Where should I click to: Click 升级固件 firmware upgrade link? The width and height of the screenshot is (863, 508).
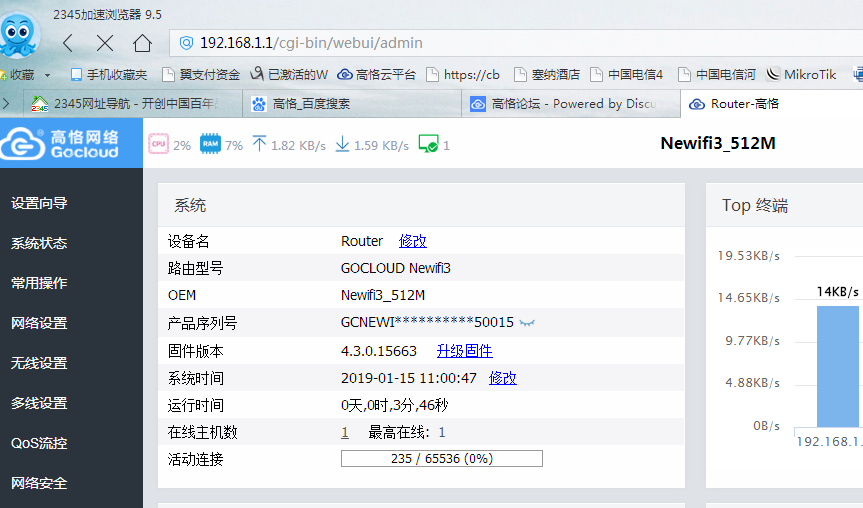[464, 351]
